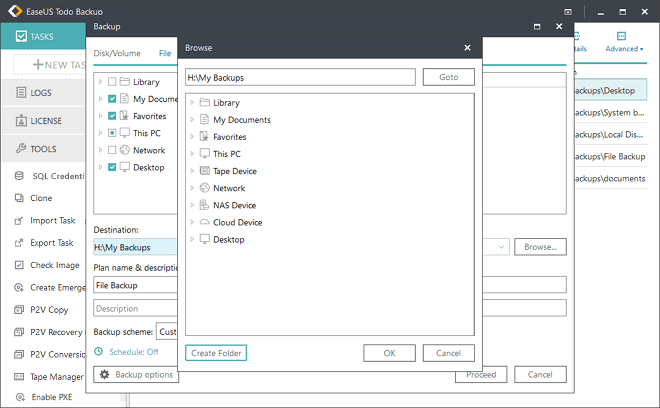Open the LOGS section icon
The image size is (660, 408).
21,92
